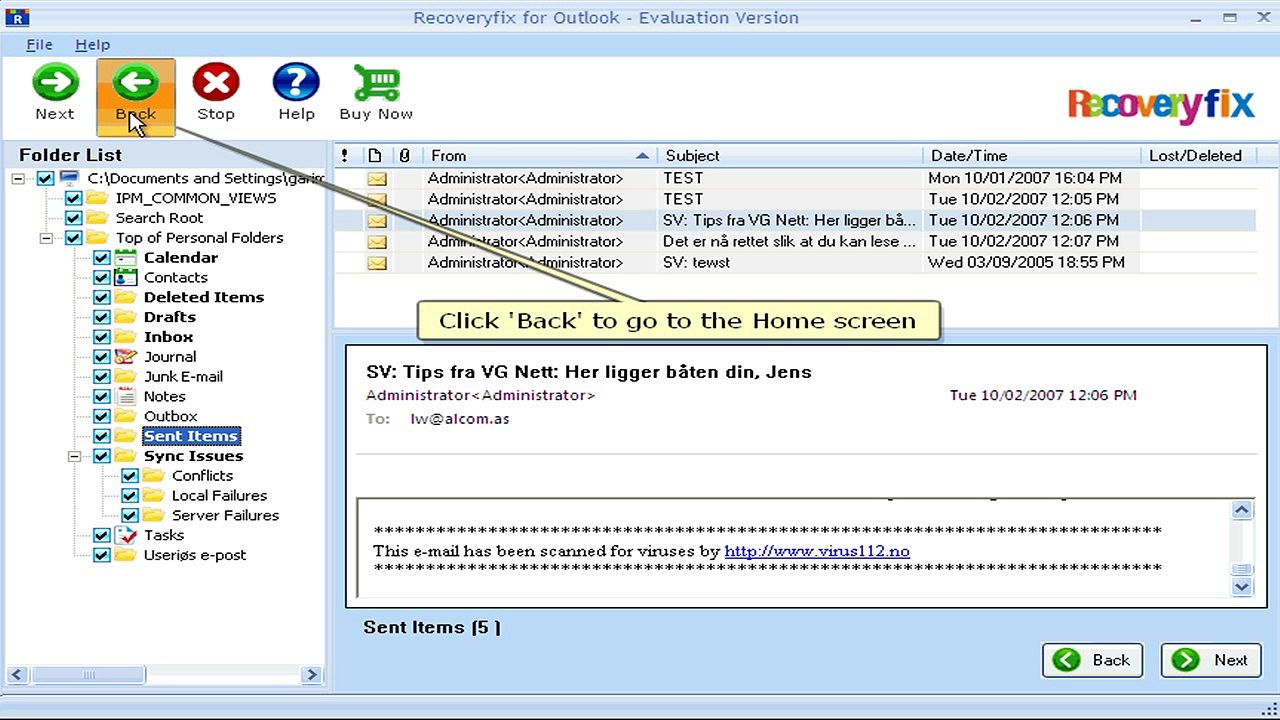Viewport: 1280px width, 720px height.
Task: Click the From column sort arrow
Action: 641,156
